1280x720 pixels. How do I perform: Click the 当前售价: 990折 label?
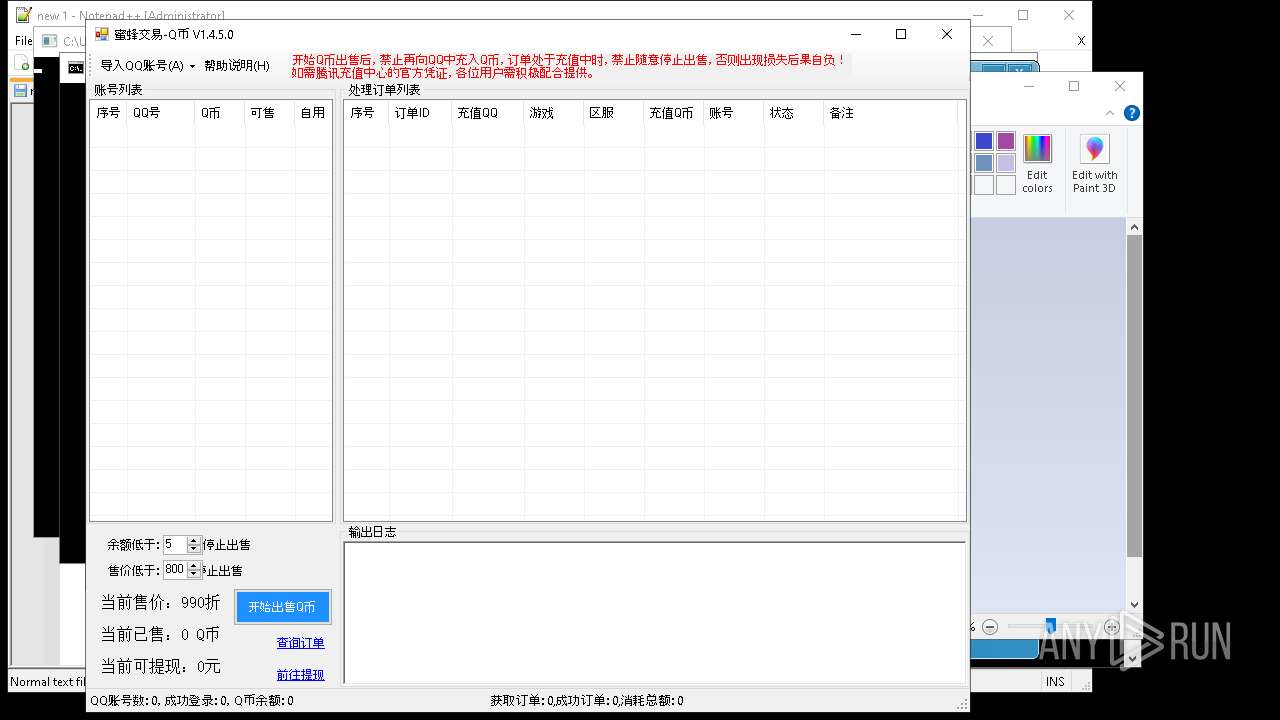pyautogui.click(x=160, y=603)
